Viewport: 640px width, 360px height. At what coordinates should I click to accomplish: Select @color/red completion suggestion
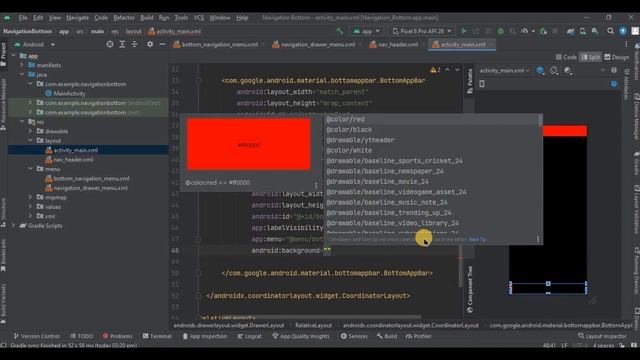431,119
